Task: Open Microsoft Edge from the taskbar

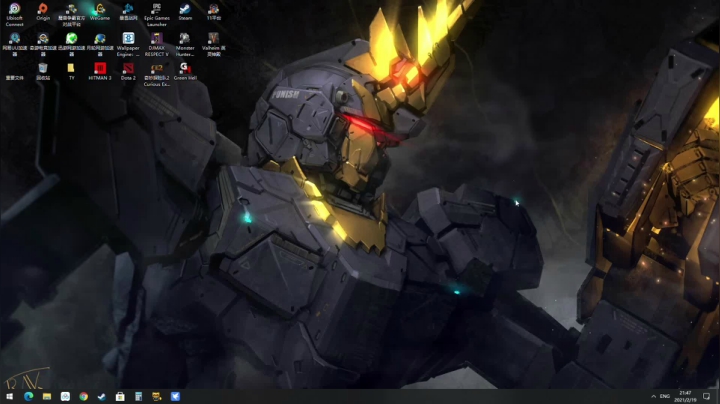Action: tap(28, 396)
